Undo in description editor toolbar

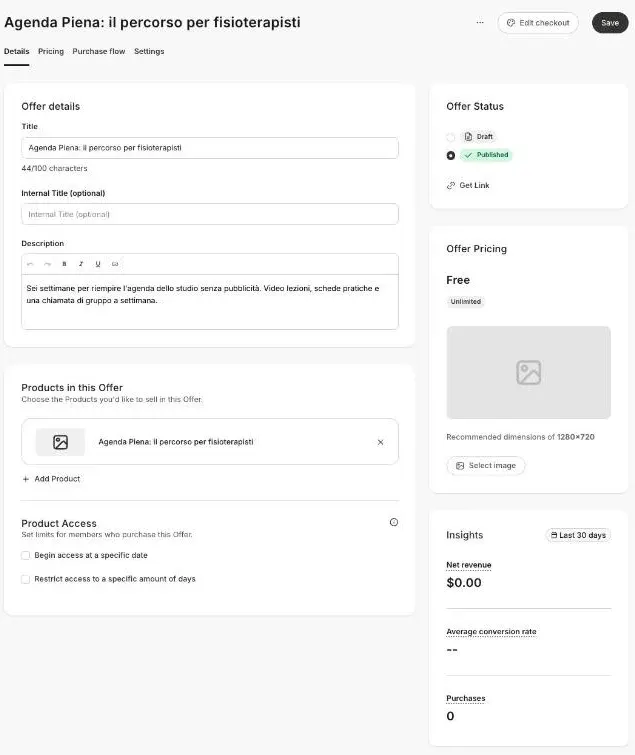pos(30,264)
